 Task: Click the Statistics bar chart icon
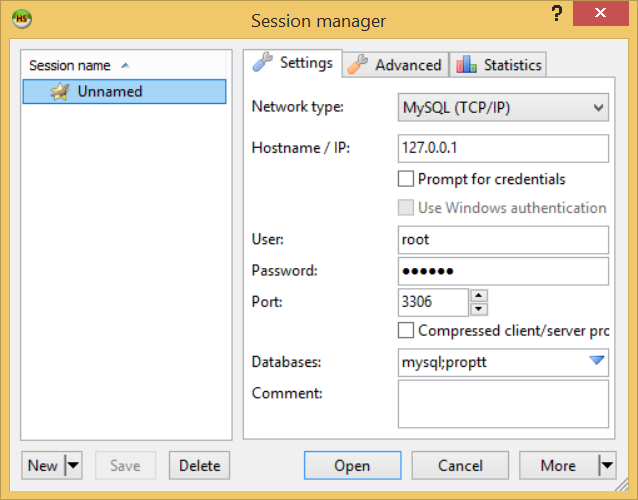pyautogui.click(x=467, y=65)
